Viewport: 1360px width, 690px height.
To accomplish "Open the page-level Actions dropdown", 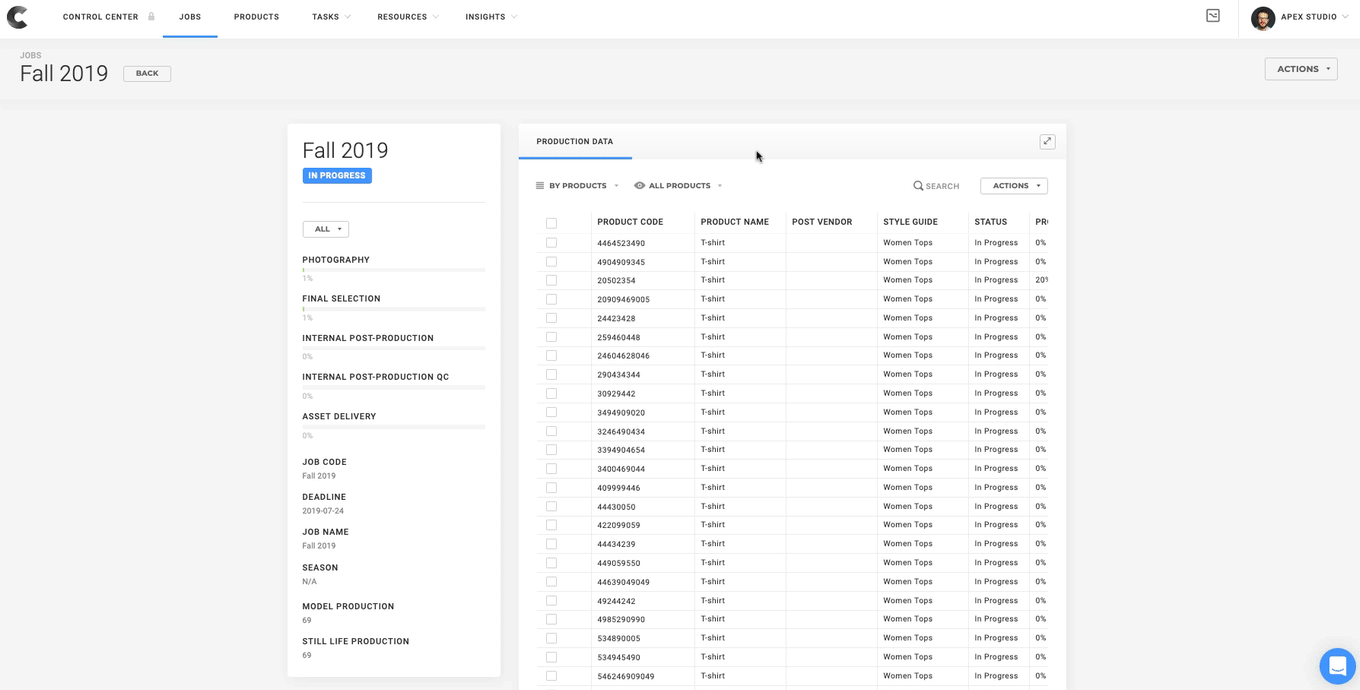I will [x=1300, y=69].
